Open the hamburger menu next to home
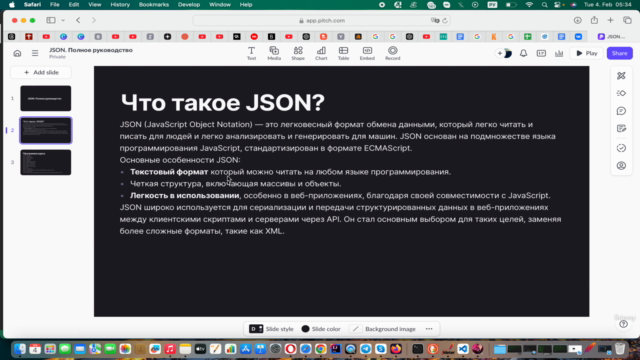 [35, 53]
